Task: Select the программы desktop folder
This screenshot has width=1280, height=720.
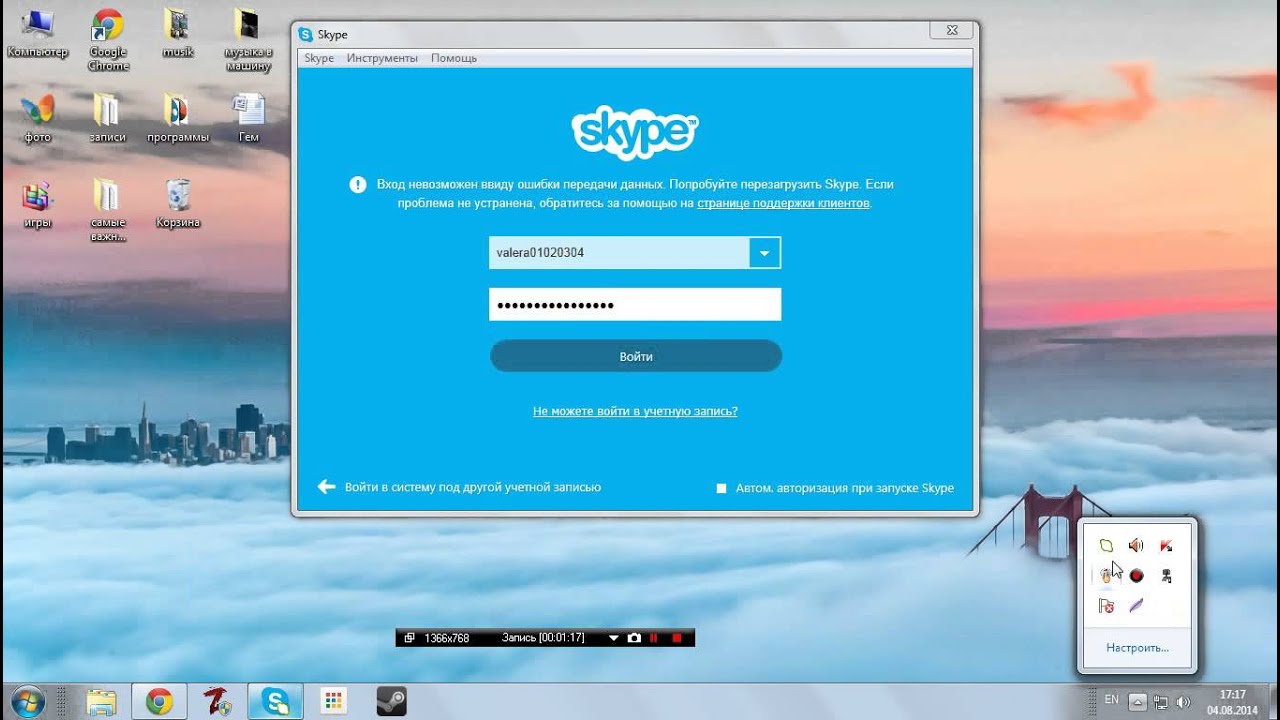Action: coord(178,119)
